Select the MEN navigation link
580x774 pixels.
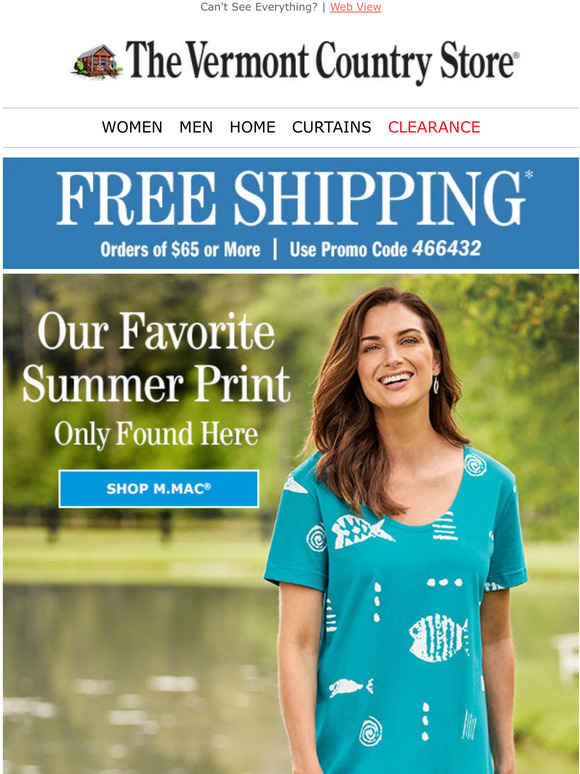click(196, 127)
